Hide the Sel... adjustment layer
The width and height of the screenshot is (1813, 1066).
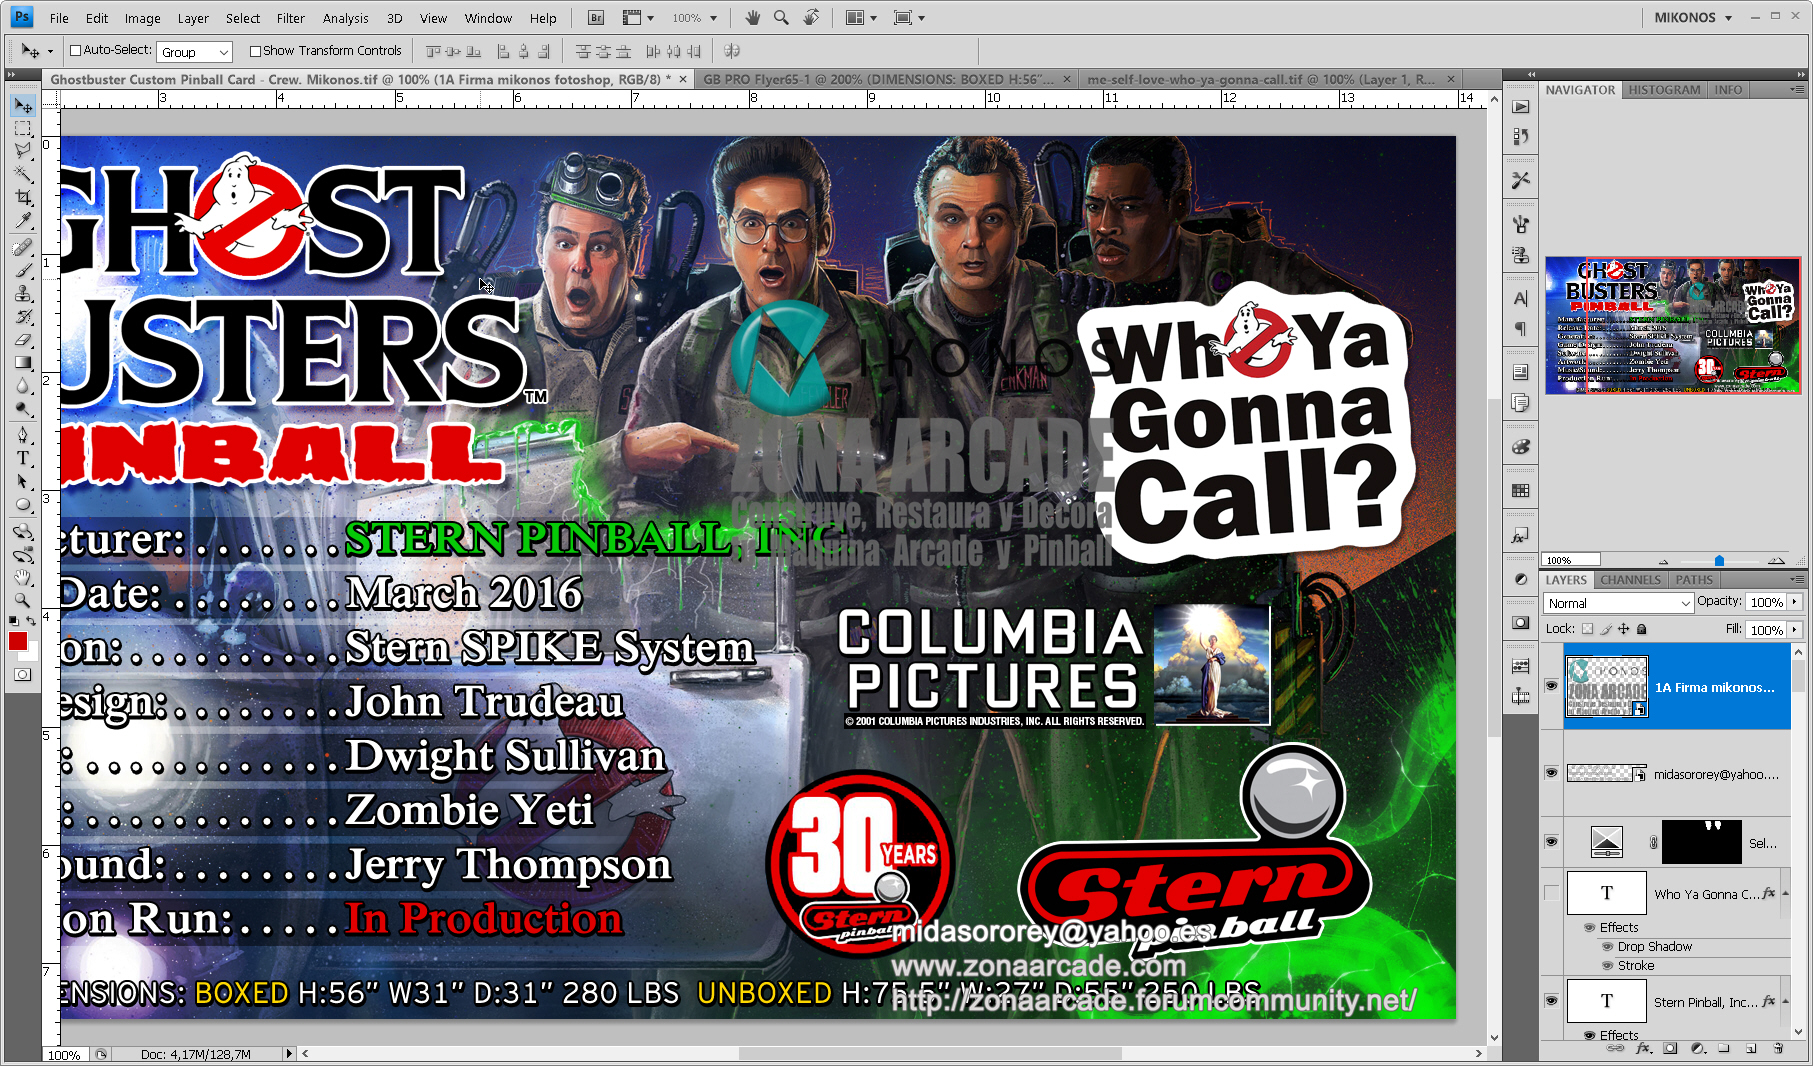click(1551, 842)
